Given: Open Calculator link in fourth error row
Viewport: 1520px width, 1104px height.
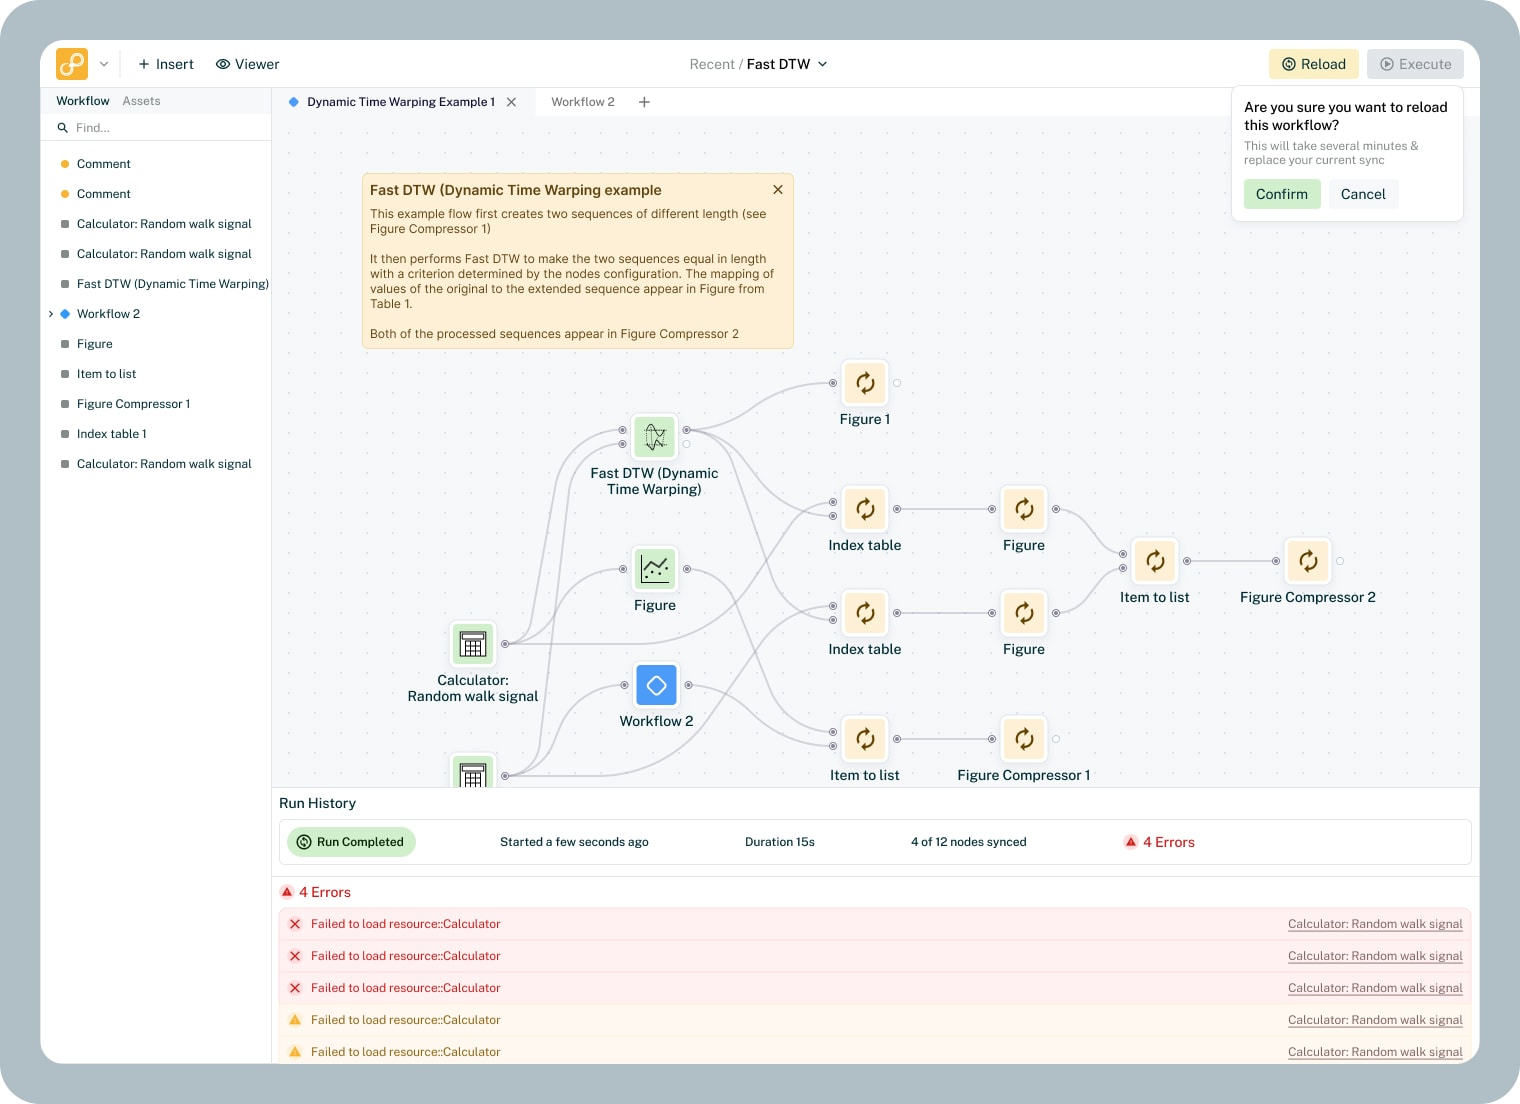Looking at the screenshot, I should (1375, 1020).
